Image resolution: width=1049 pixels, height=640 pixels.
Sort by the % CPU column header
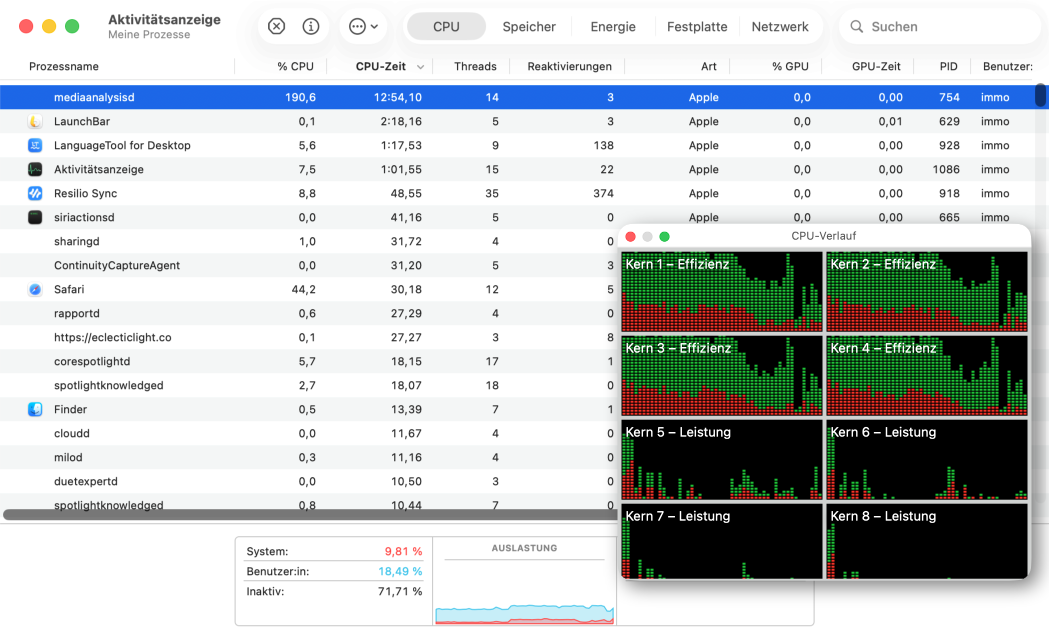click(295, 67)
